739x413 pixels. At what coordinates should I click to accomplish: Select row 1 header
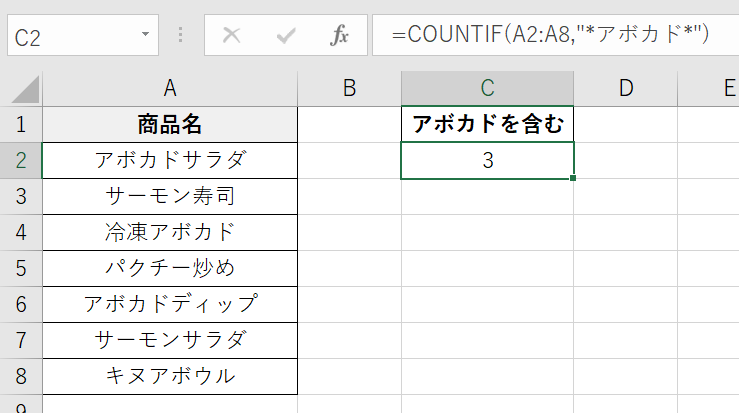click(20, 125)
